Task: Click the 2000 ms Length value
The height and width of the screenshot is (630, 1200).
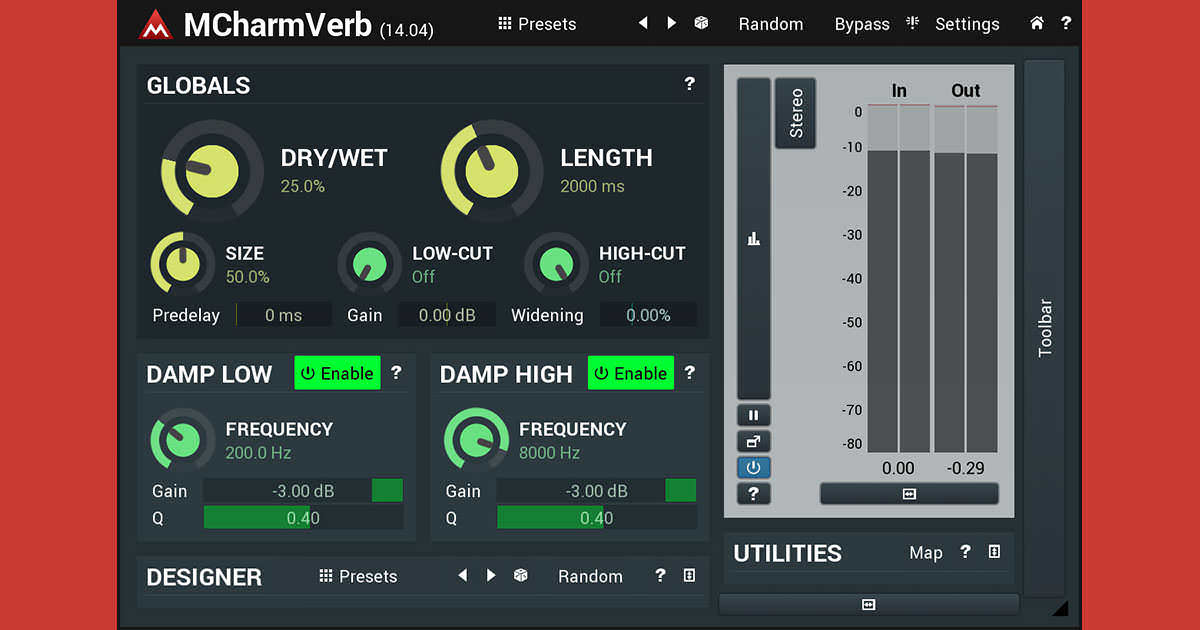Action: tap(593, 186)
